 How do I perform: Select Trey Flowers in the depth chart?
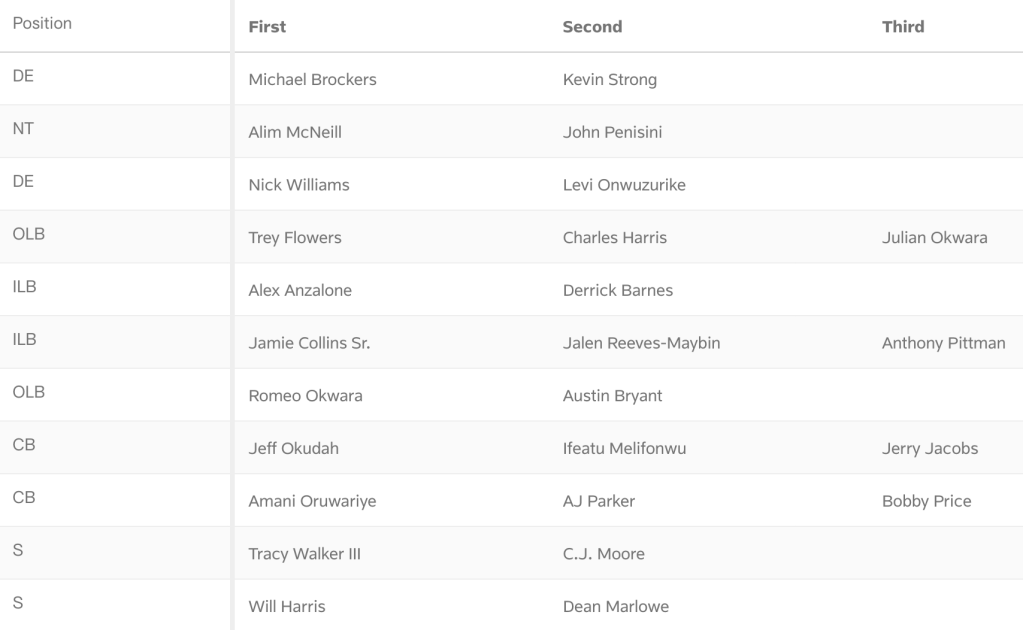click(x=295, y=238)
